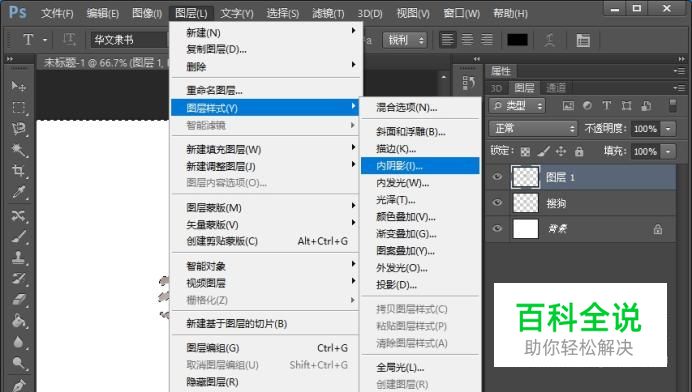Select the Brush tool

click(18, 237)
